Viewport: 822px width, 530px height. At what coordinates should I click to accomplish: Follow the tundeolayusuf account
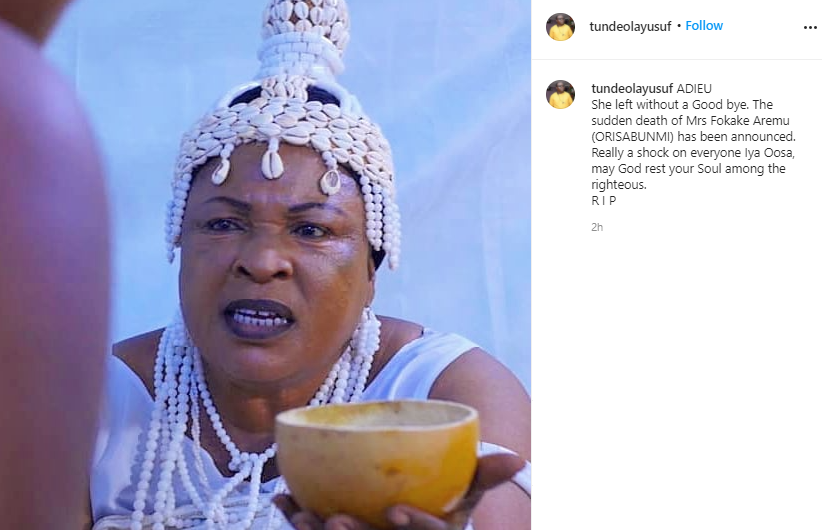click(x=704, y=26)
